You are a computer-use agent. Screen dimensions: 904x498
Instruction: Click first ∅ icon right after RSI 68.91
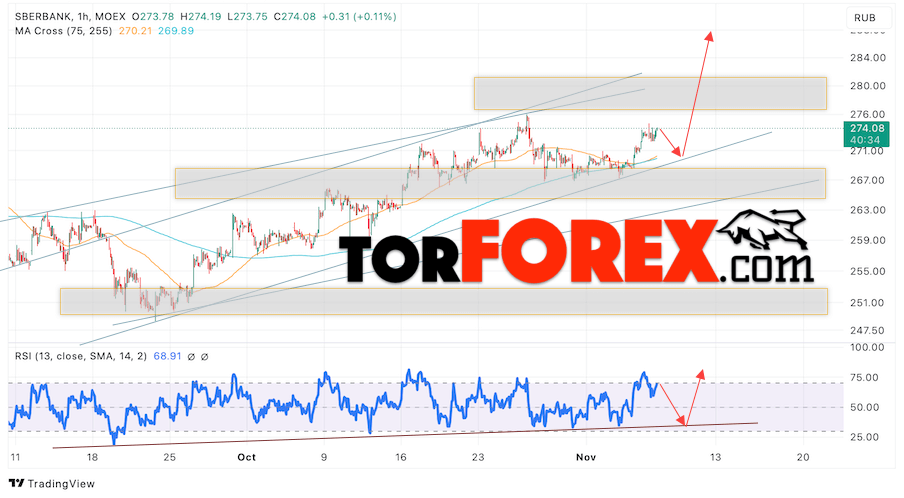point(191,357)
